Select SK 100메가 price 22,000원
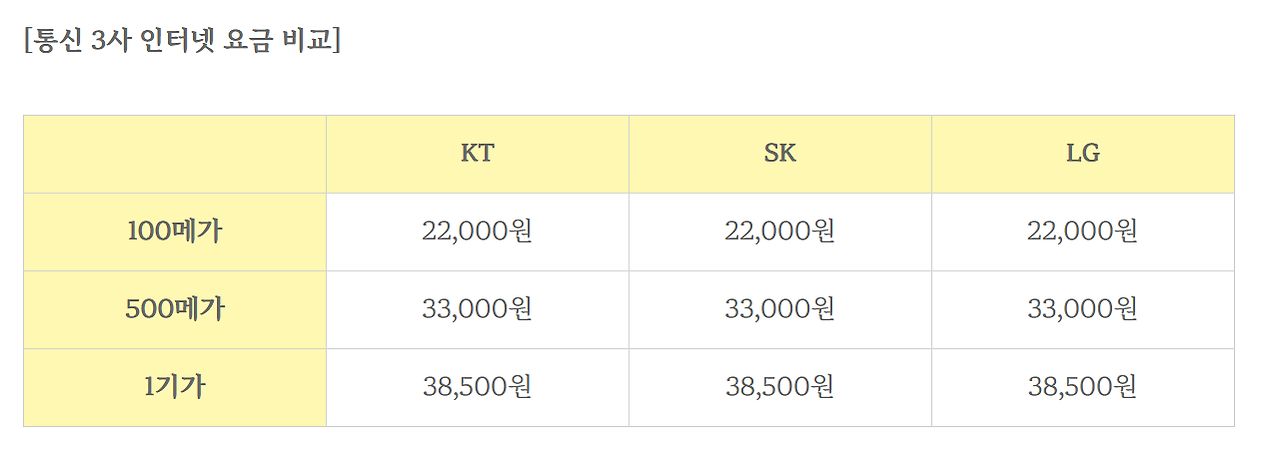Screen dimensions: 1280x465 (x=780, y=232)
